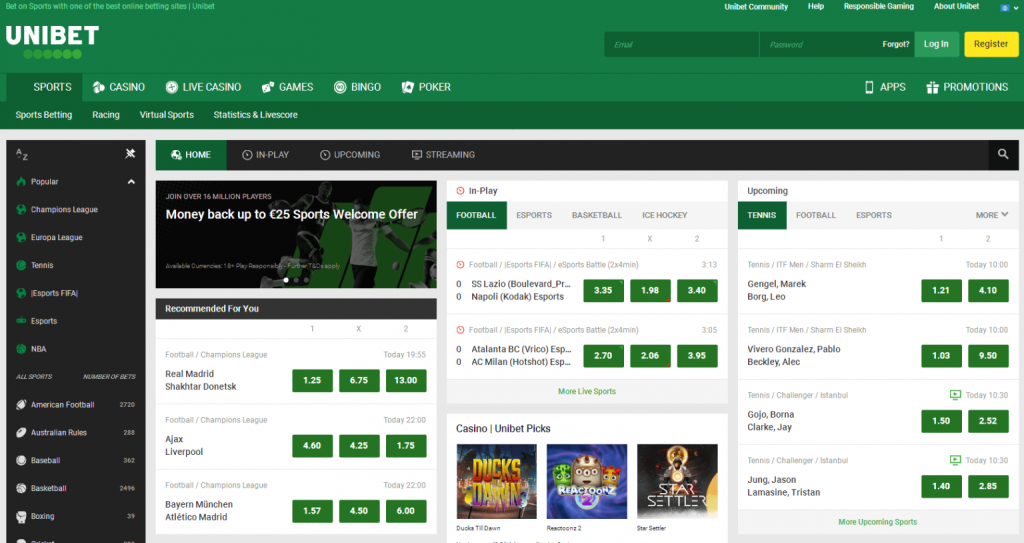Image resolution: width=1024 pixels, height=543 pixels.
Task: Click the Games dice icon
Action: (x=268, y=87)
